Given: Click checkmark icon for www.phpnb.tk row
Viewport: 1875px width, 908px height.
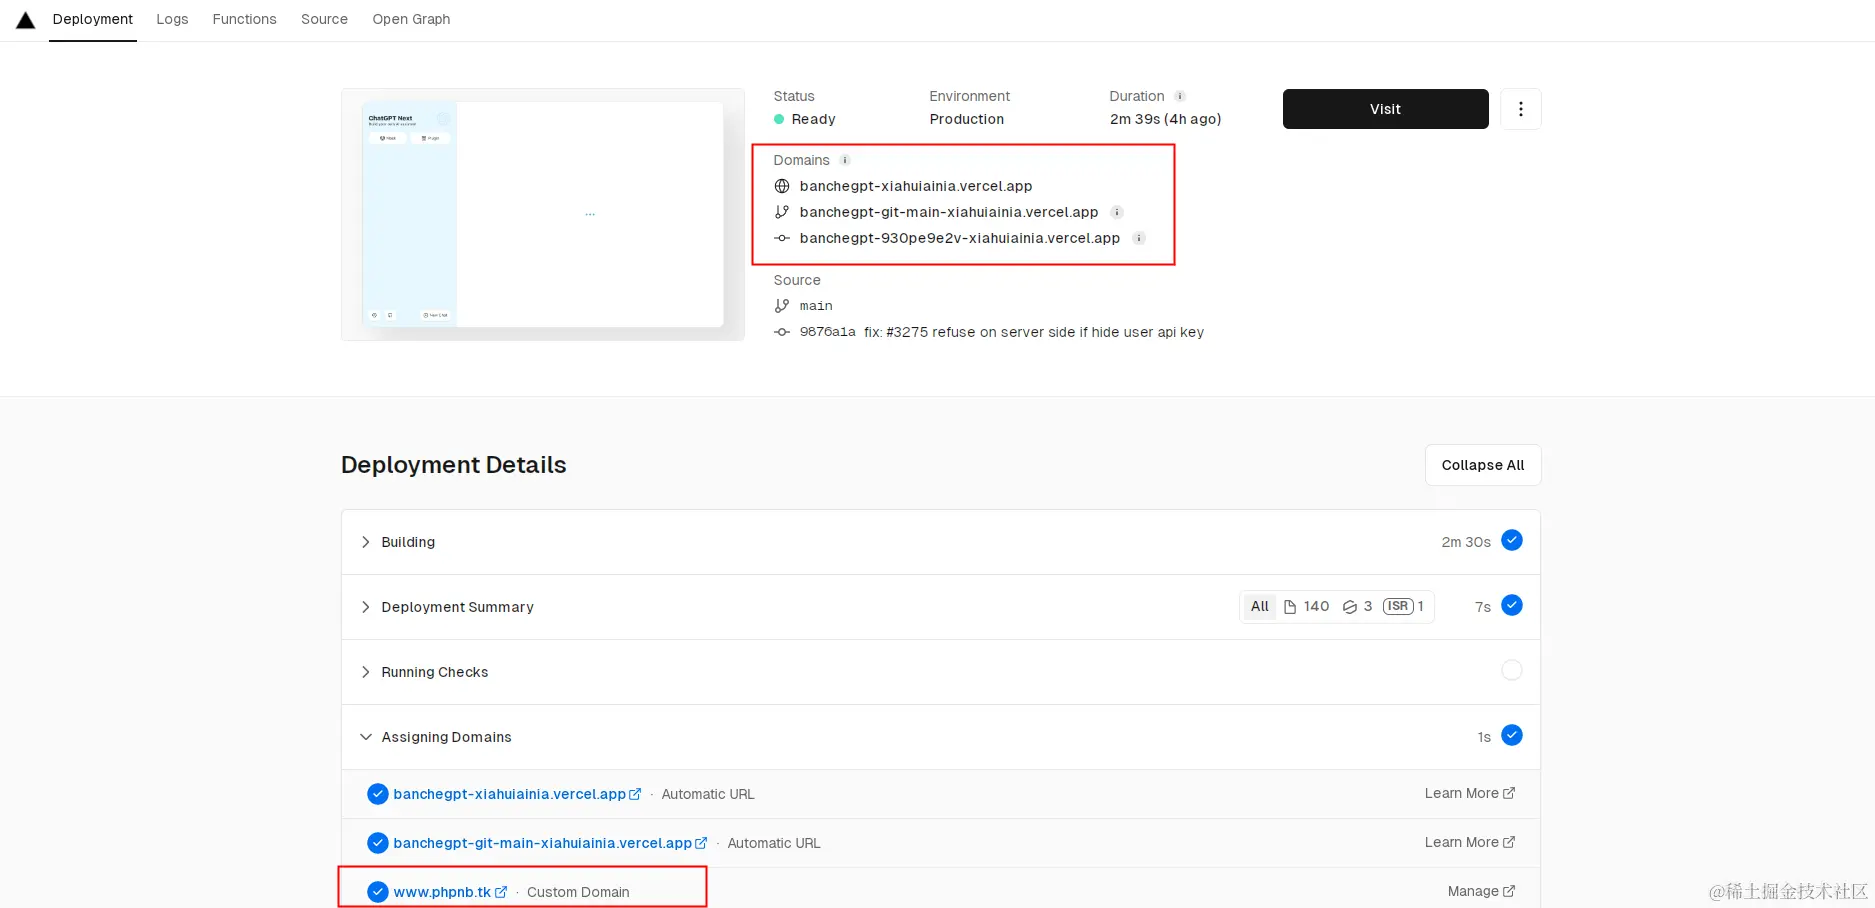Looking at the screenshot, I should [x=377, y=892].
